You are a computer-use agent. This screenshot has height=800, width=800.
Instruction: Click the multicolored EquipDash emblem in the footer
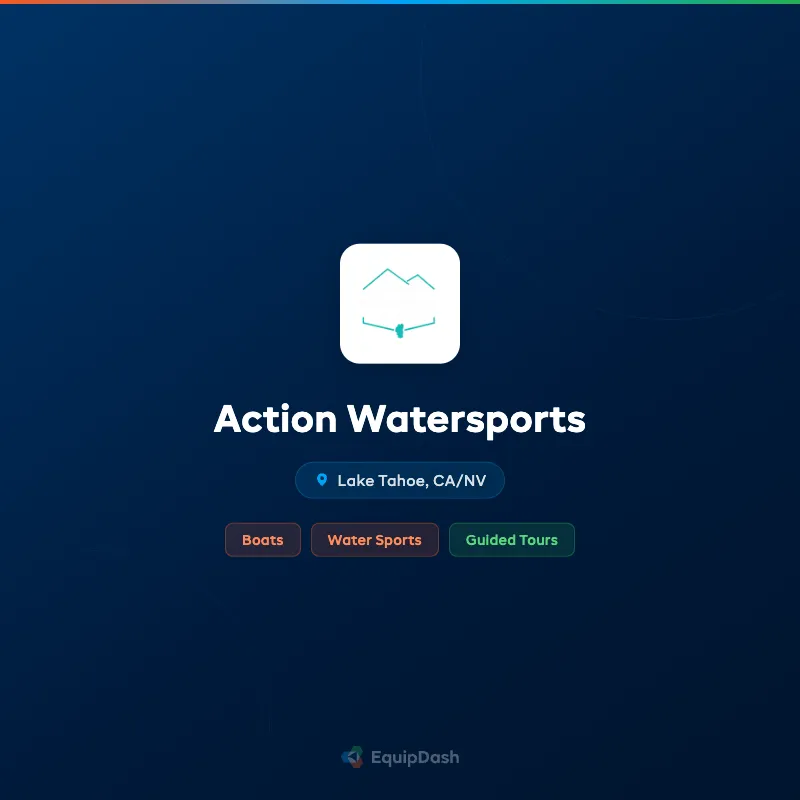click(352, 757)
